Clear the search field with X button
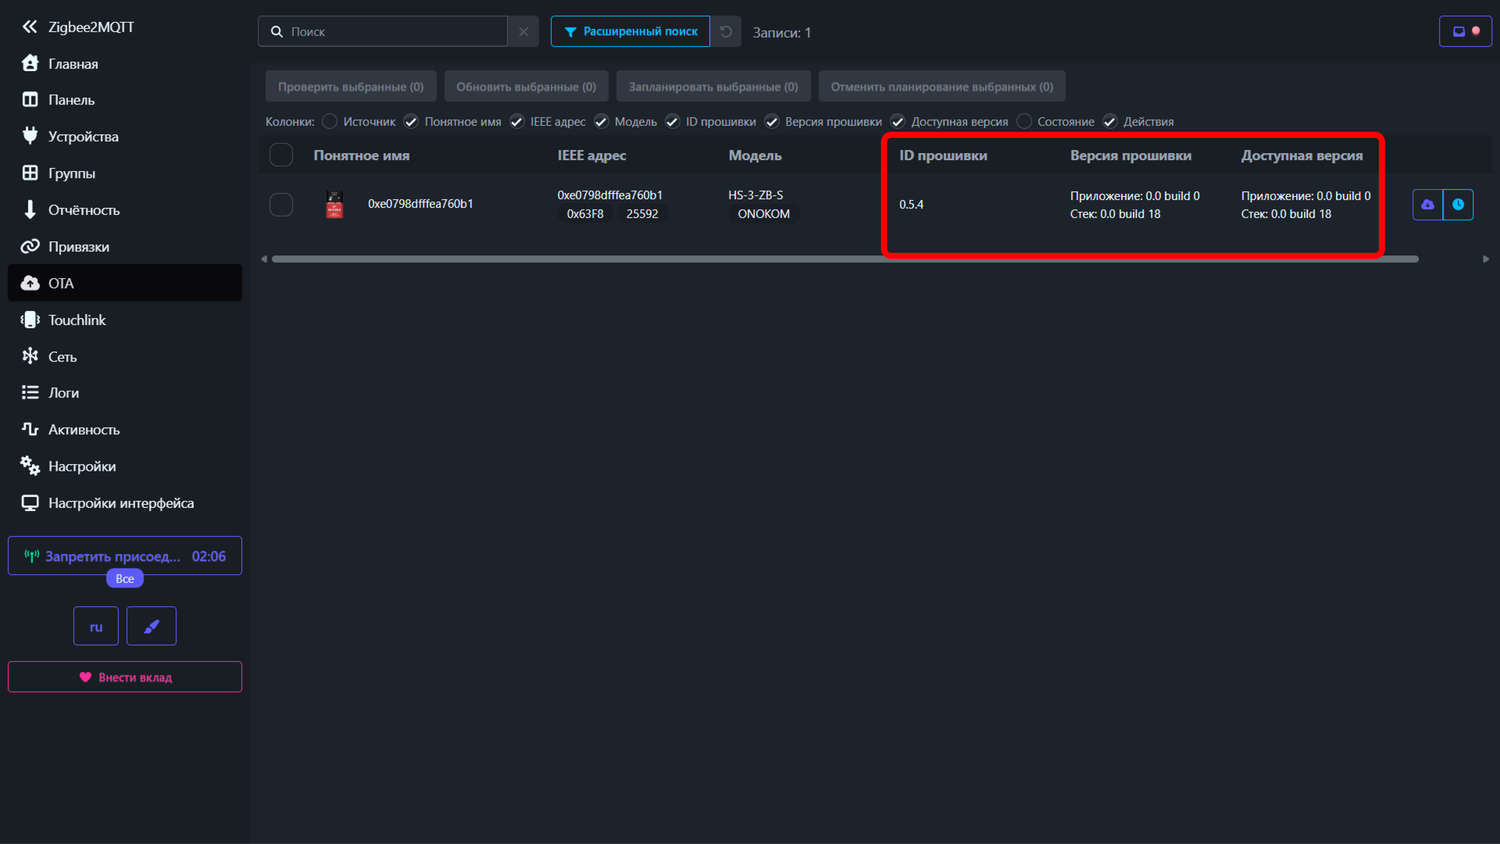The image size is (1500, 844). 523,32
